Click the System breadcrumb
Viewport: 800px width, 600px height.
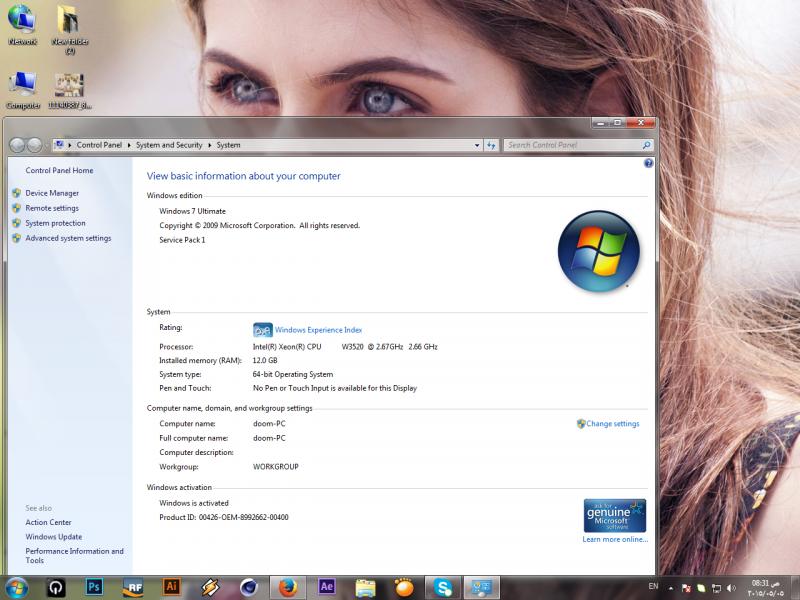tap(228, 145)
